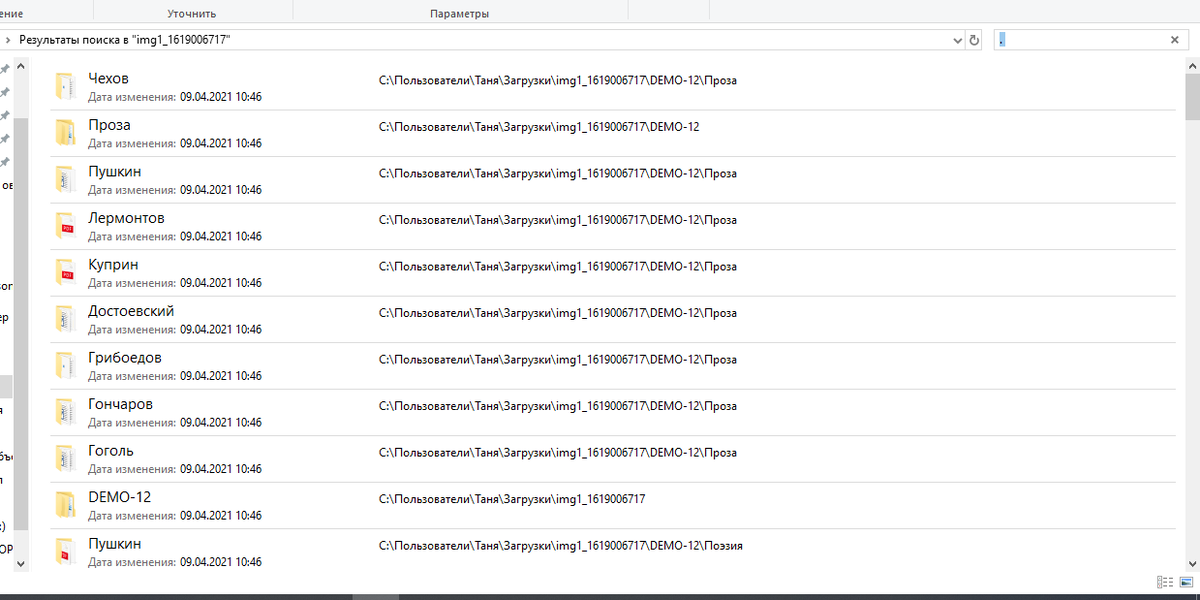Select the DEMO-12 folder name
The width and height of the screenshot is (1200, 600).
[x=119, y=497]
